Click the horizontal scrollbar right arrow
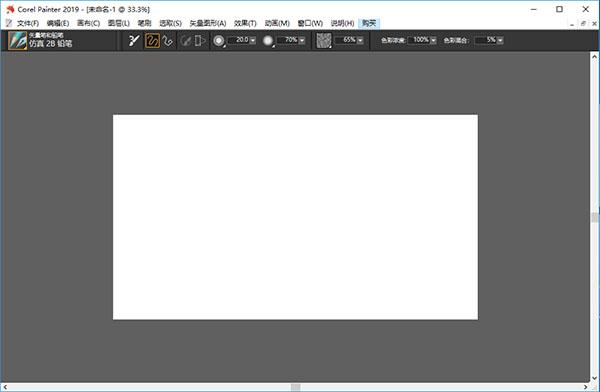 pos(585,387)
